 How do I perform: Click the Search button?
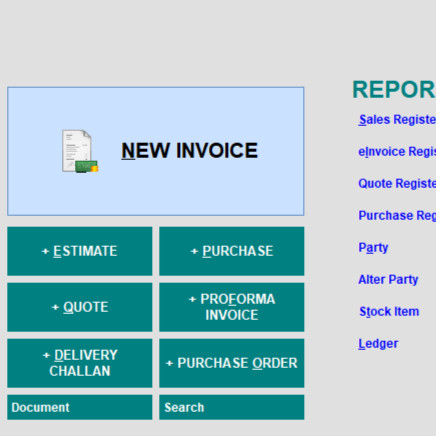coord(232,407)
